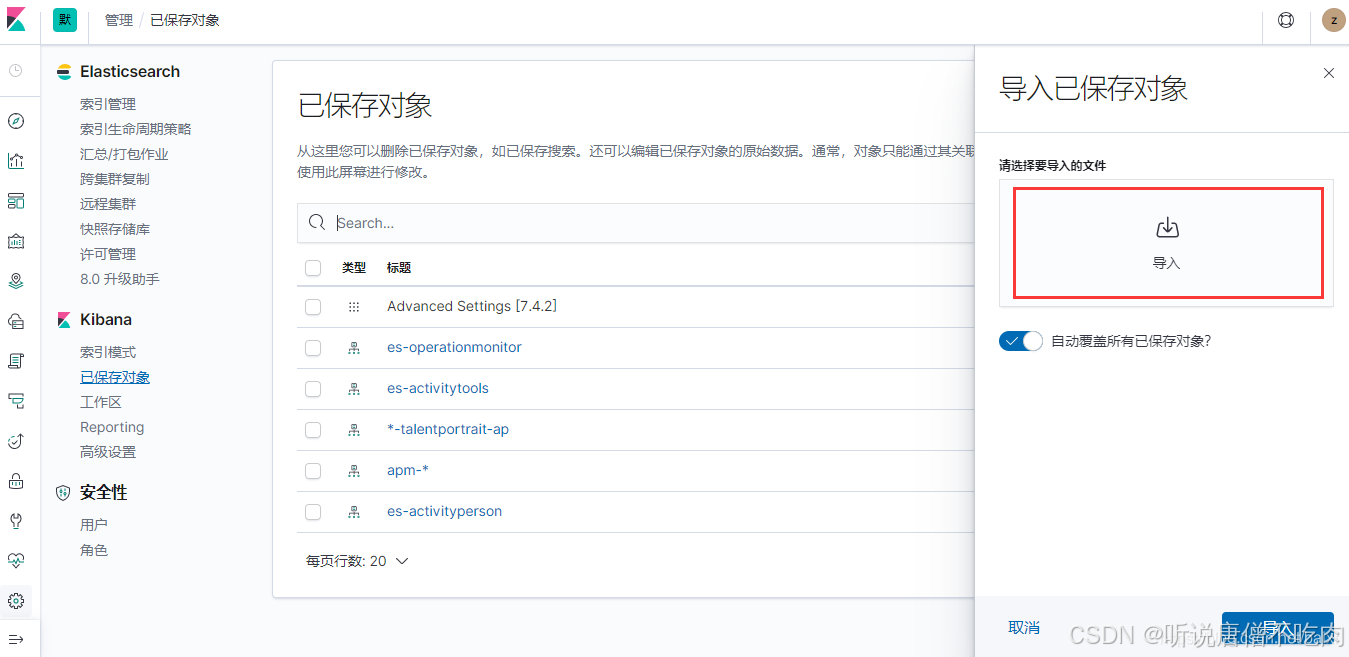Image resolution: width=1349 pixels, height=657 pixels.
Task: Toggle 自动覆盖所有已保存对象 switch
Action: [x=1021, y=341]
